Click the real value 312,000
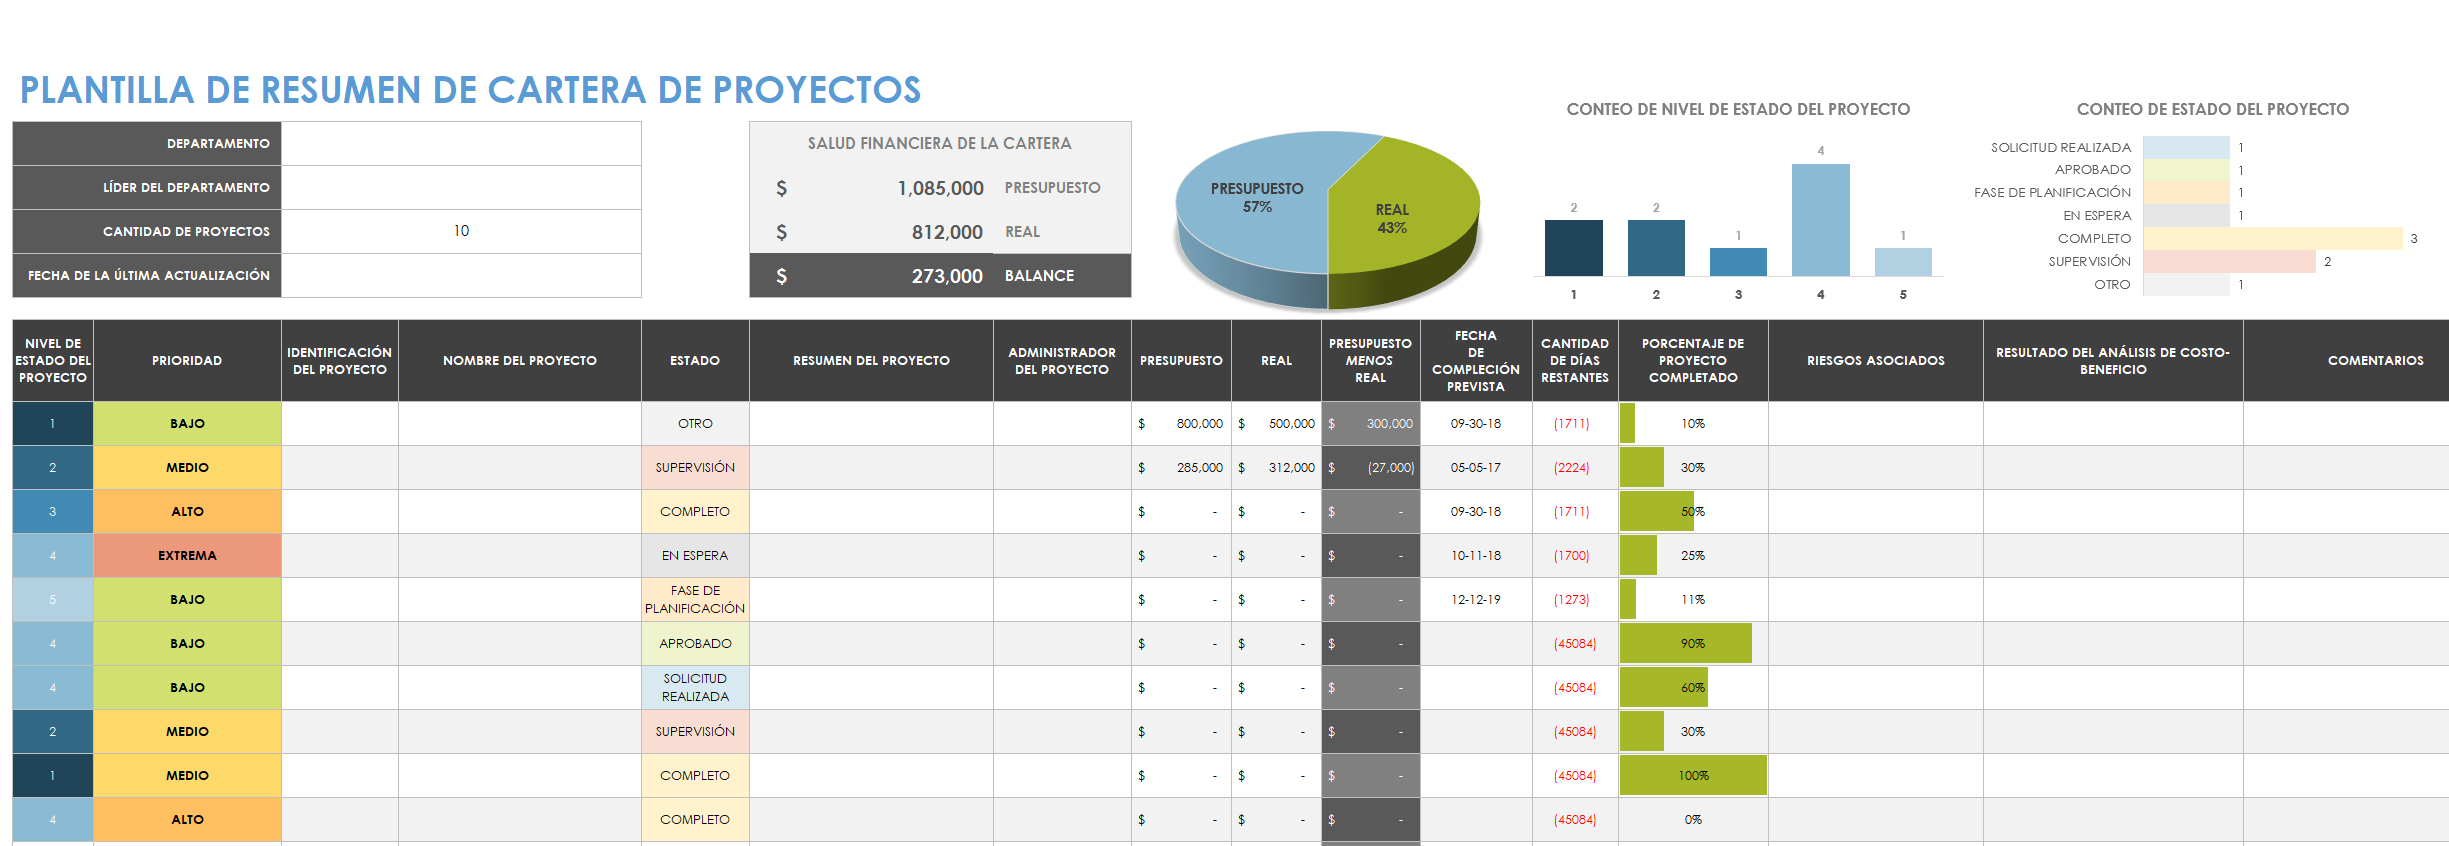The image size is (2449, 846). click(1276, 468)
